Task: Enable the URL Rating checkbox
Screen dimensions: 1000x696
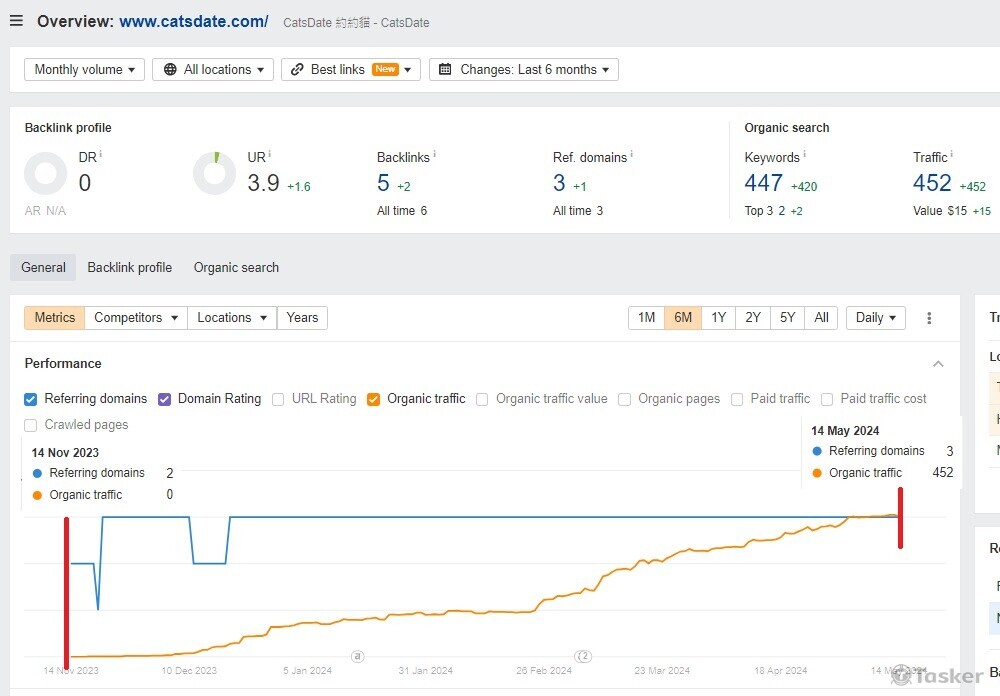Action: tap(278, 399)
